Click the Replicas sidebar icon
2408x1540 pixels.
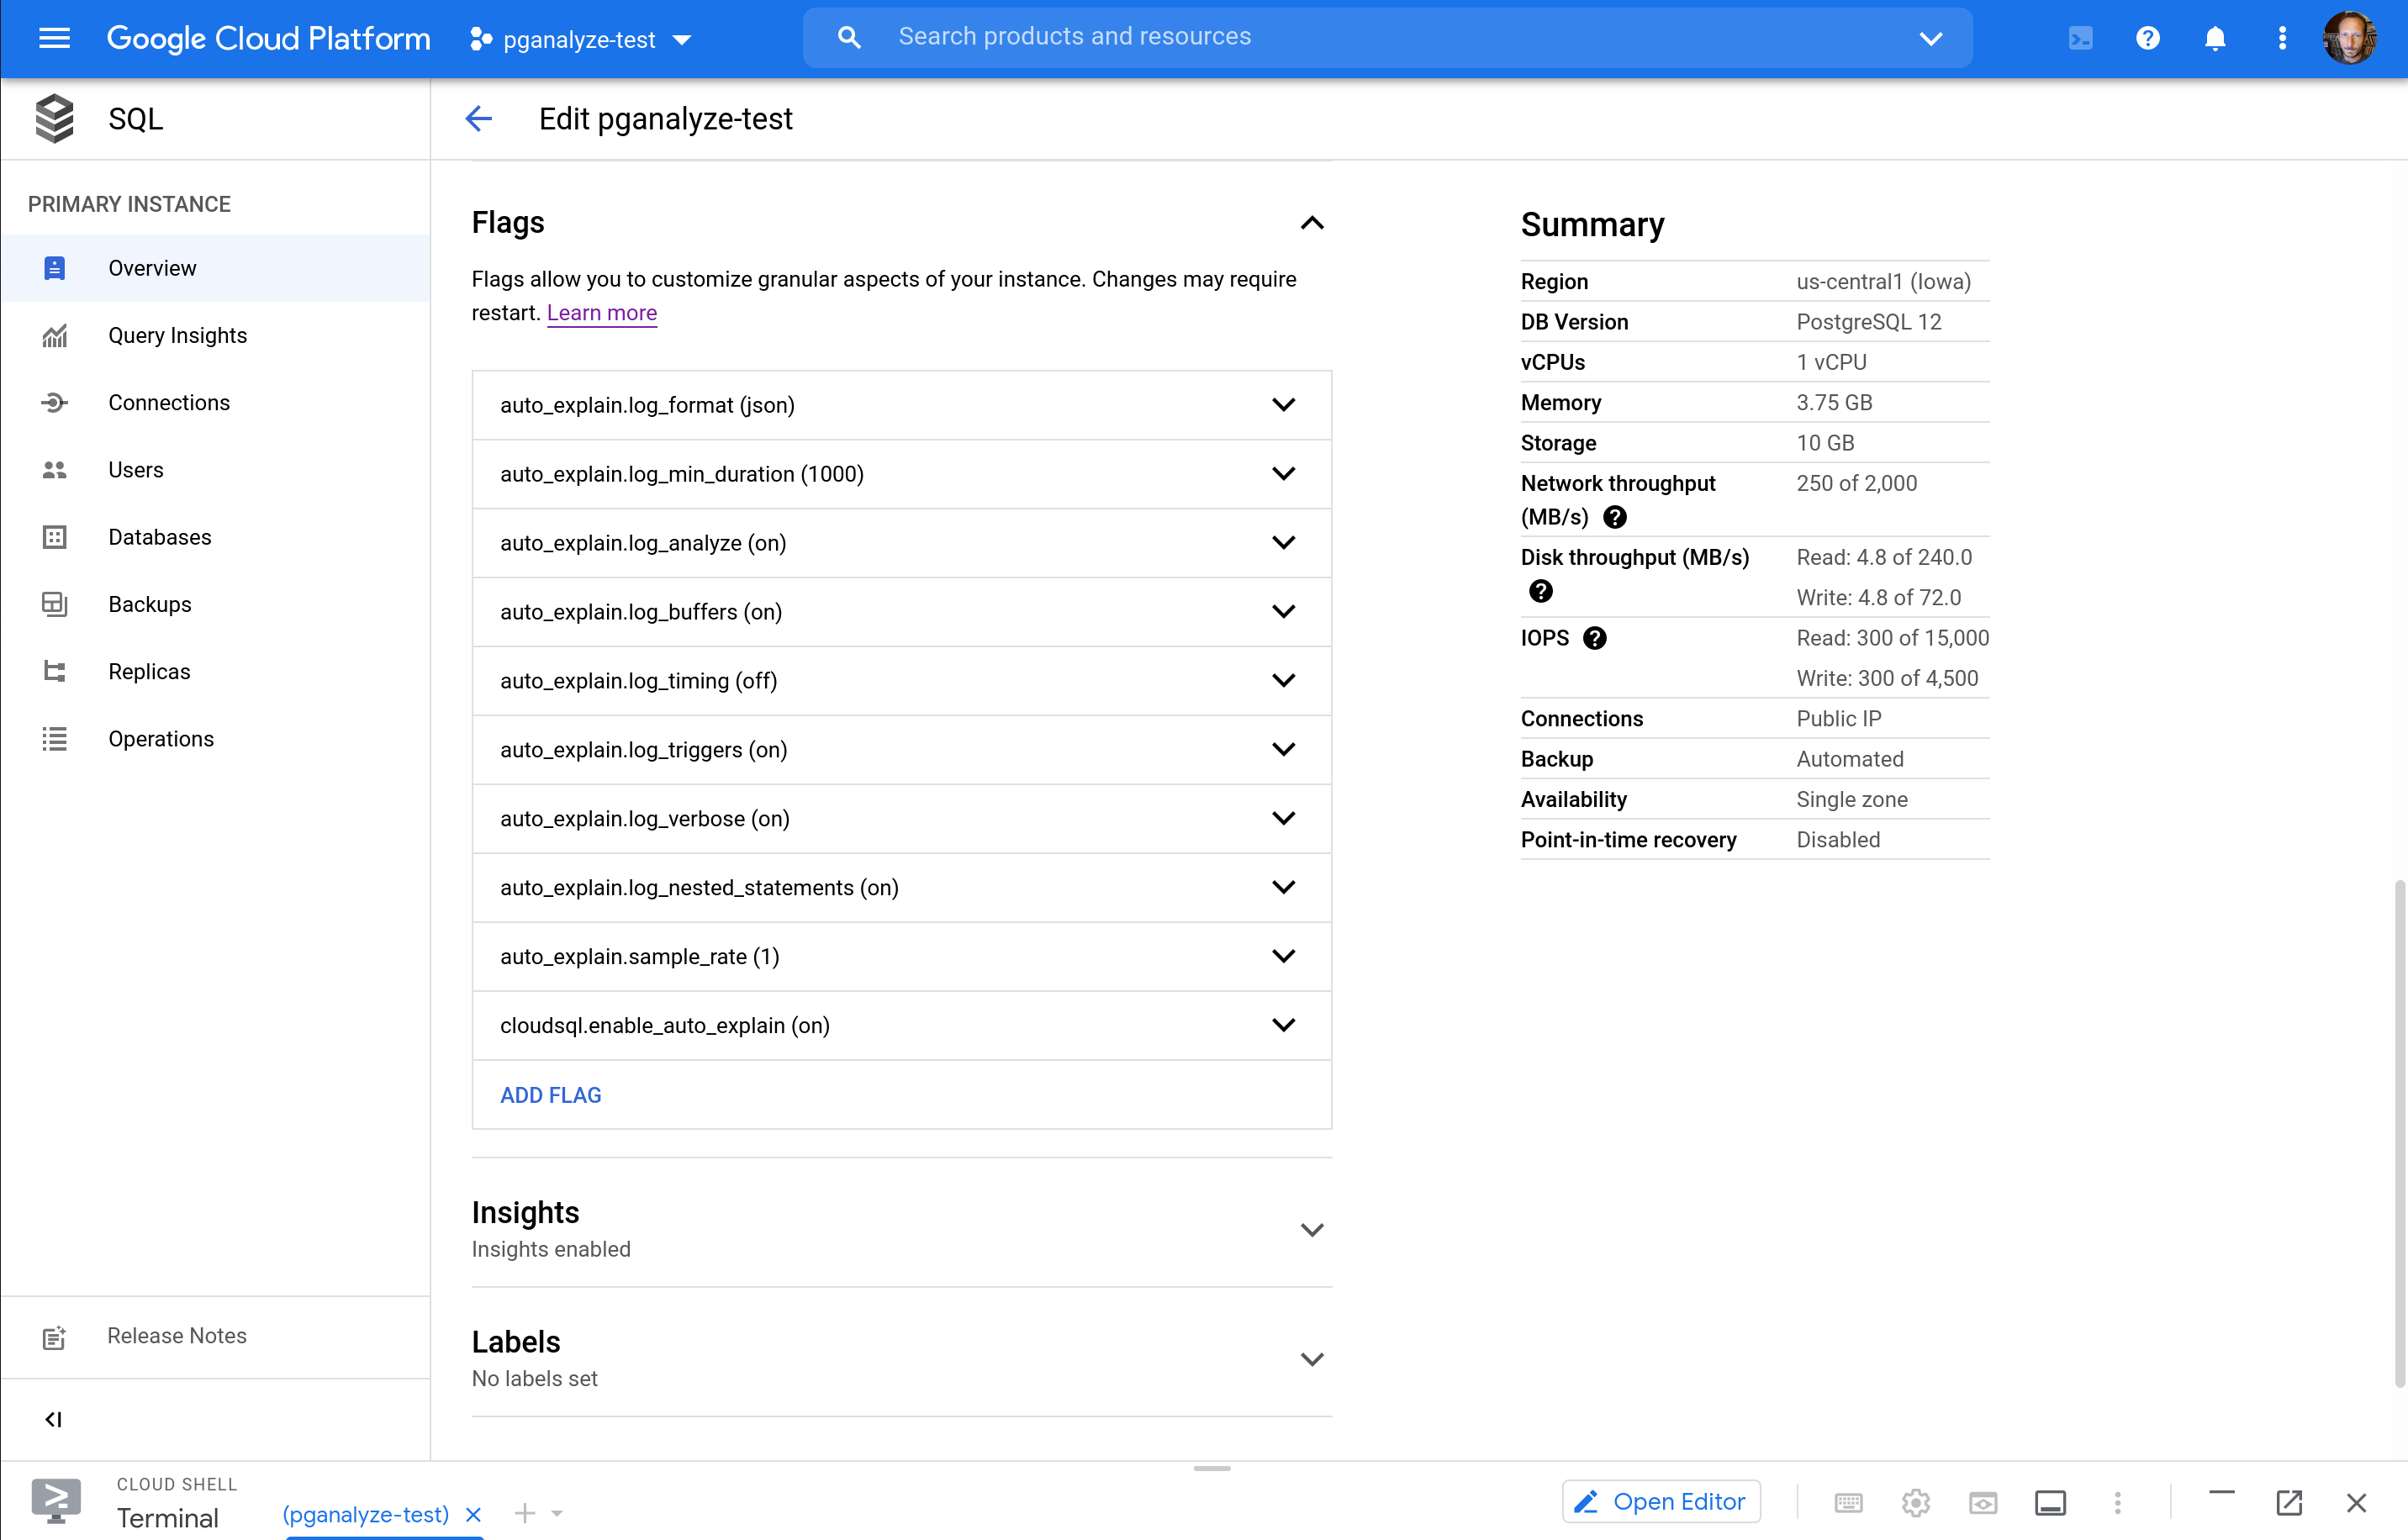[55, 671]
